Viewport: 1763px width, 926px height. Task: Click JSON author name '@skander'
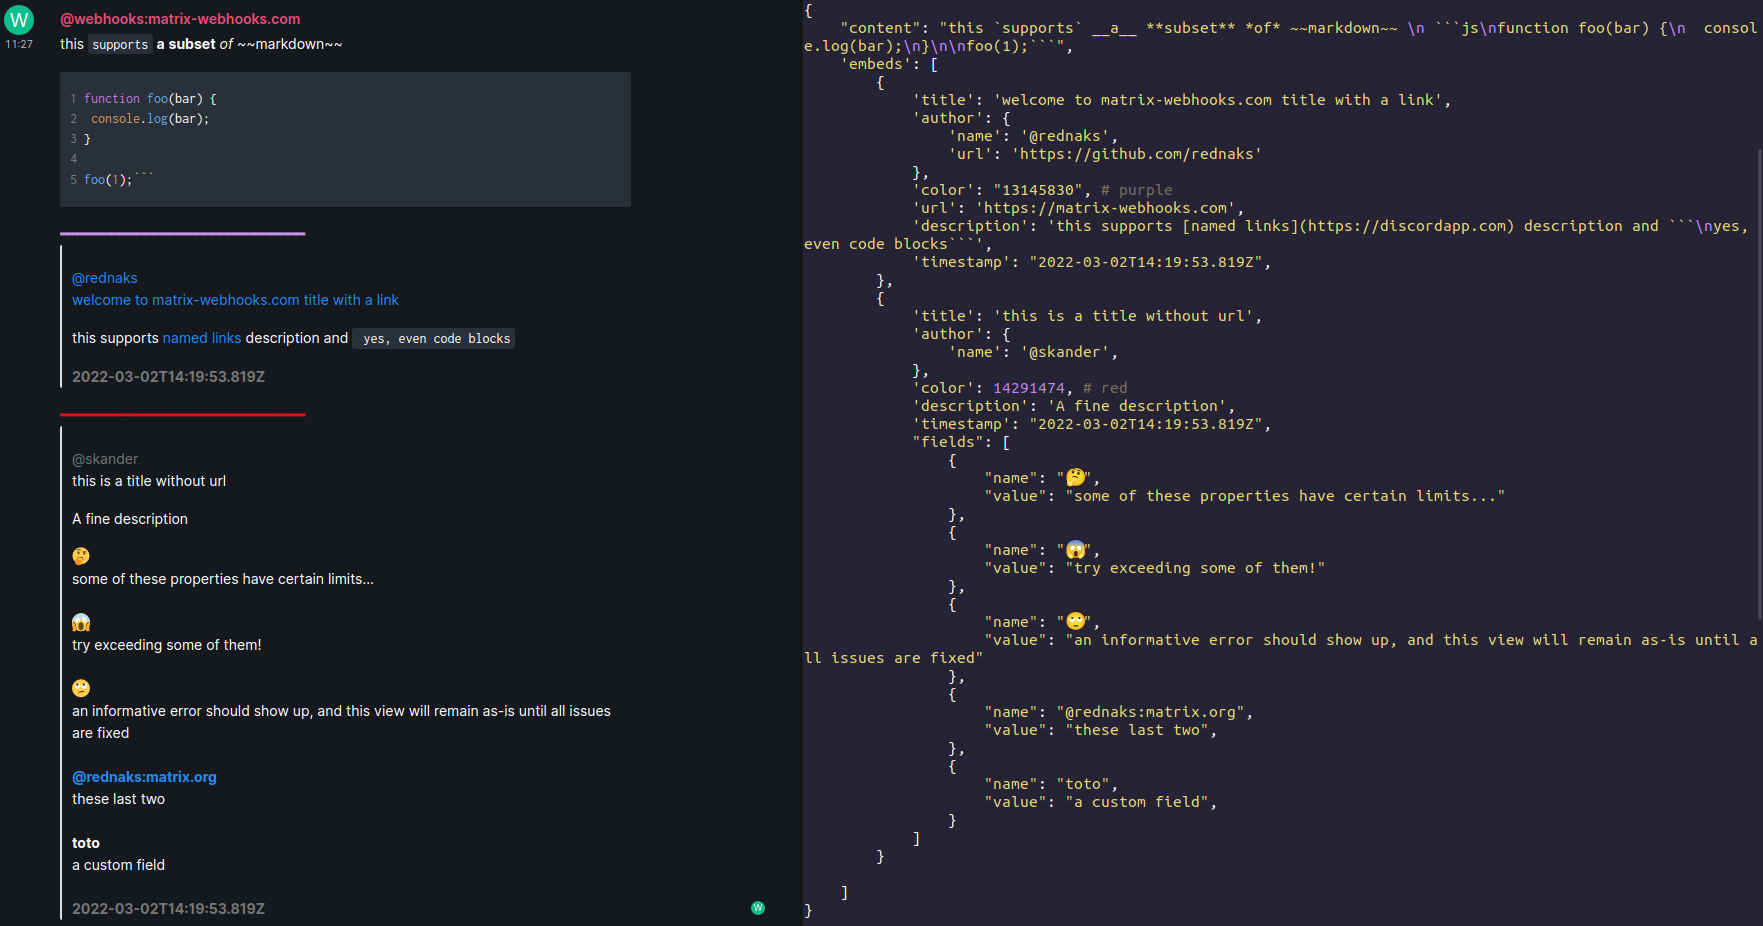click(x=1065, y=352)
